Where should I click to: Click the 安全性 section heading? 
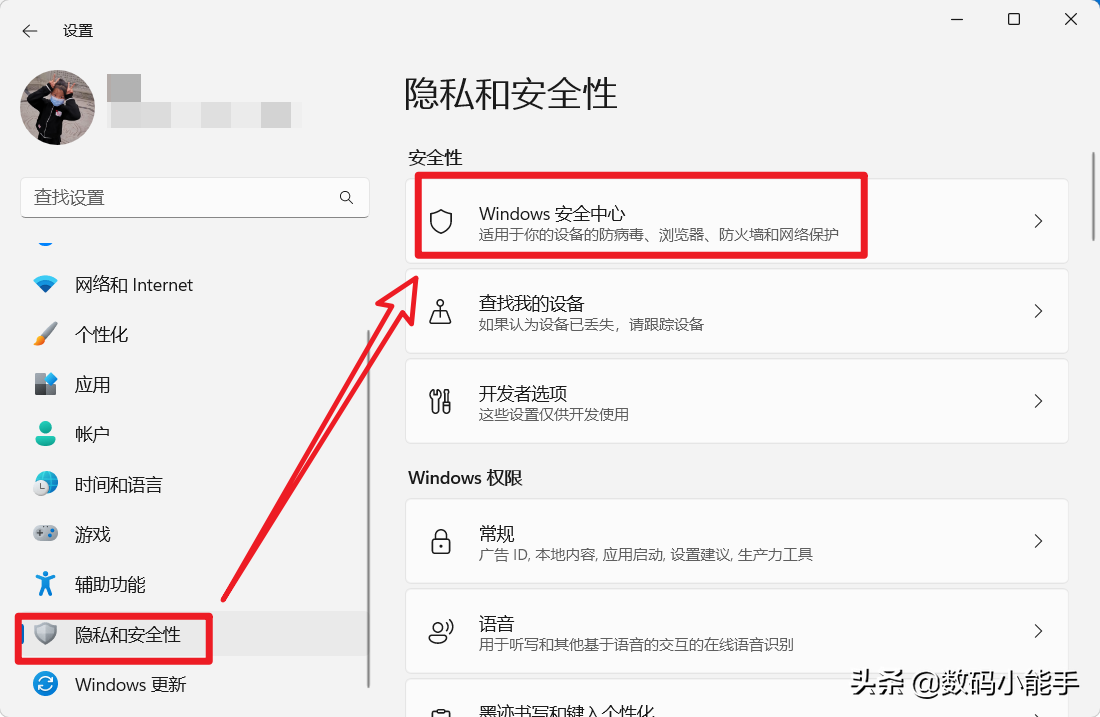[435, 158]
